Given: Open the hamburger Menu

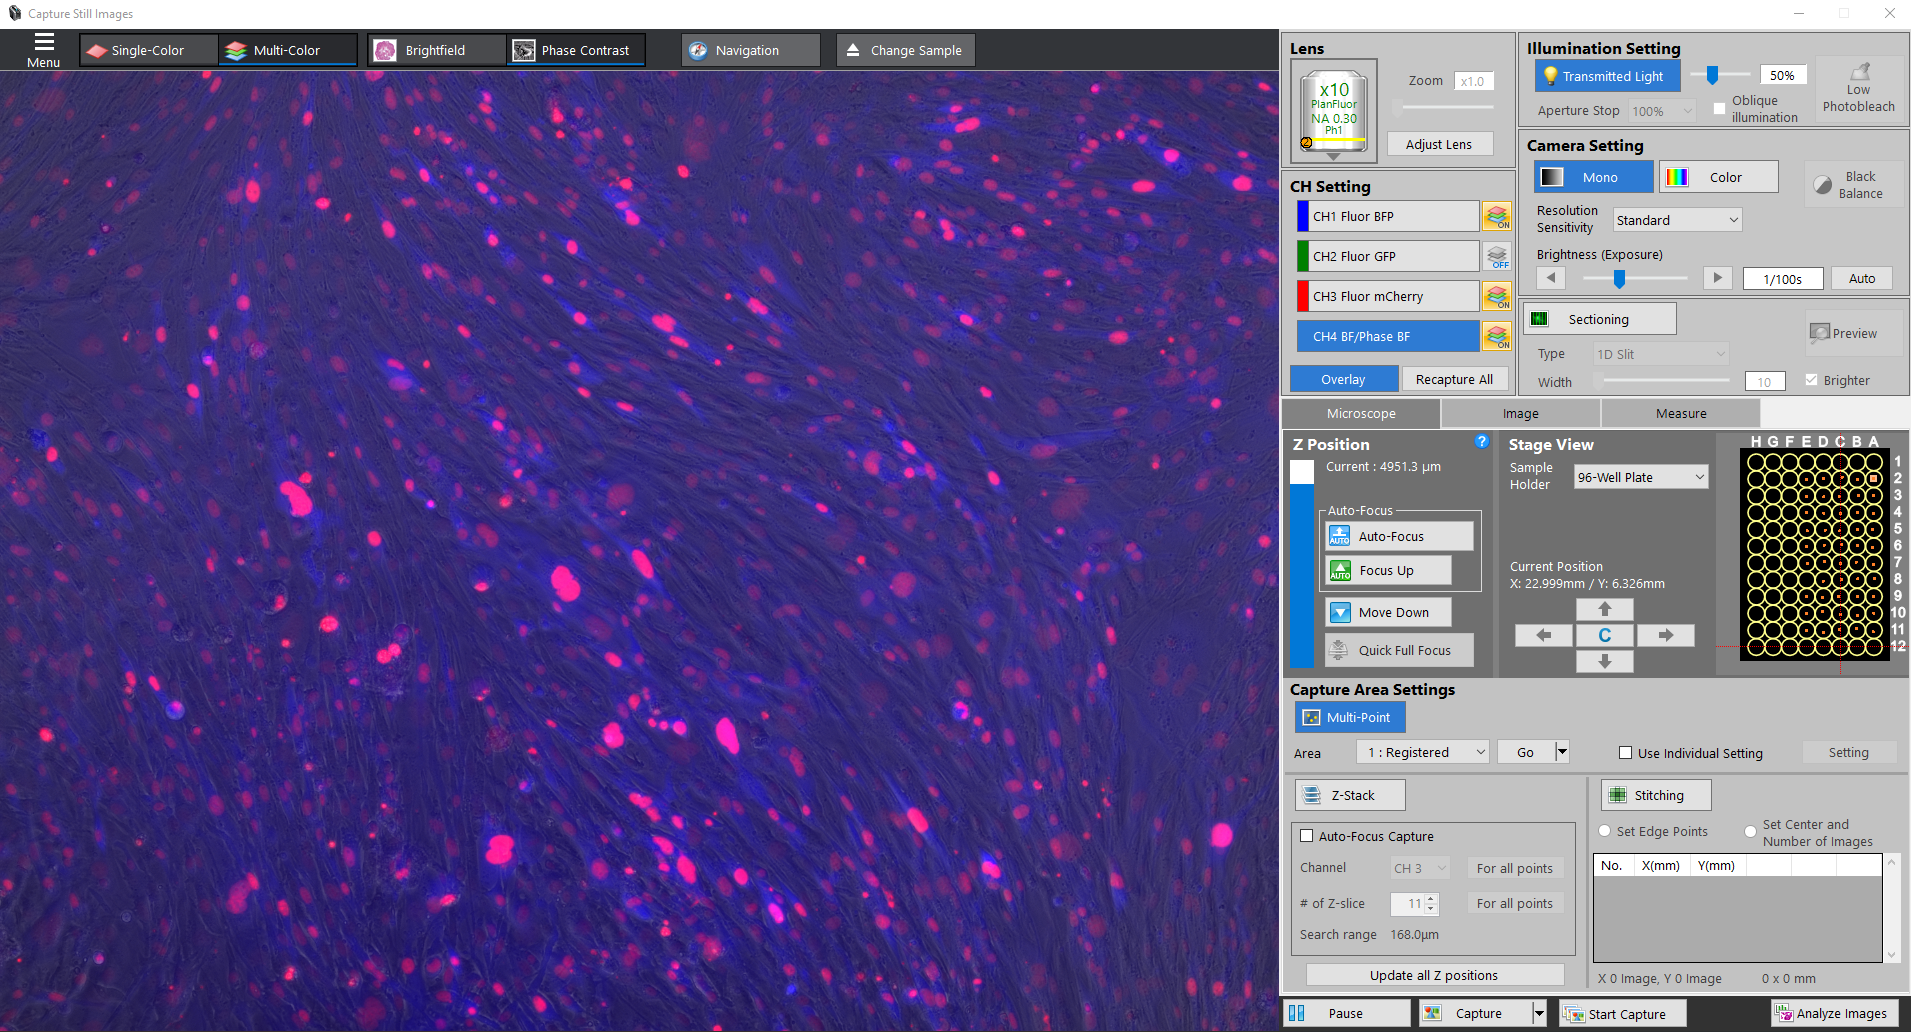Looking at the screenshot, I should (x=44, y=50).
